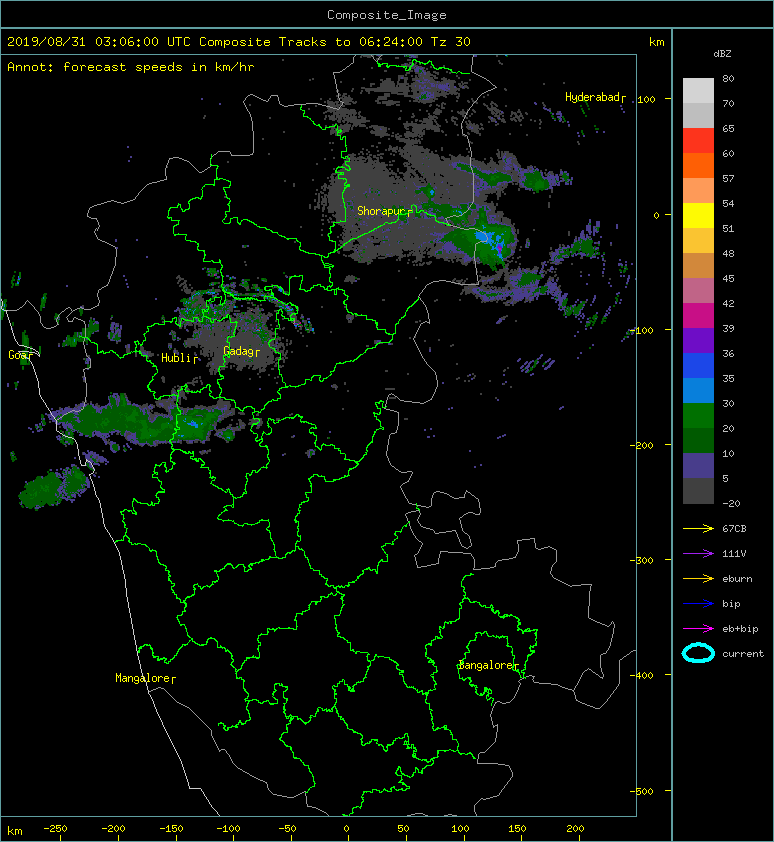Click the Gadag city label
Screen dimensions: 774x842
click(237, 351)
